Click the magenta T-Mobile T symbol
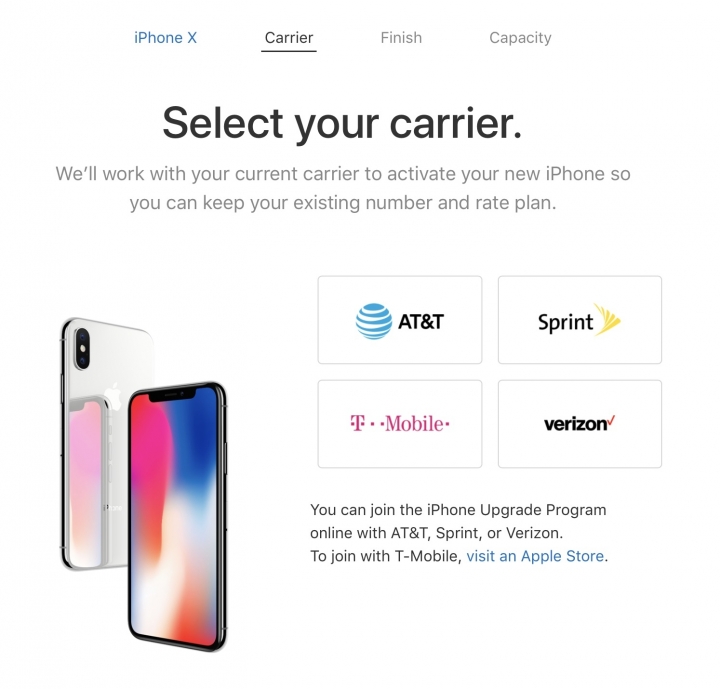 tap(358, 423)
